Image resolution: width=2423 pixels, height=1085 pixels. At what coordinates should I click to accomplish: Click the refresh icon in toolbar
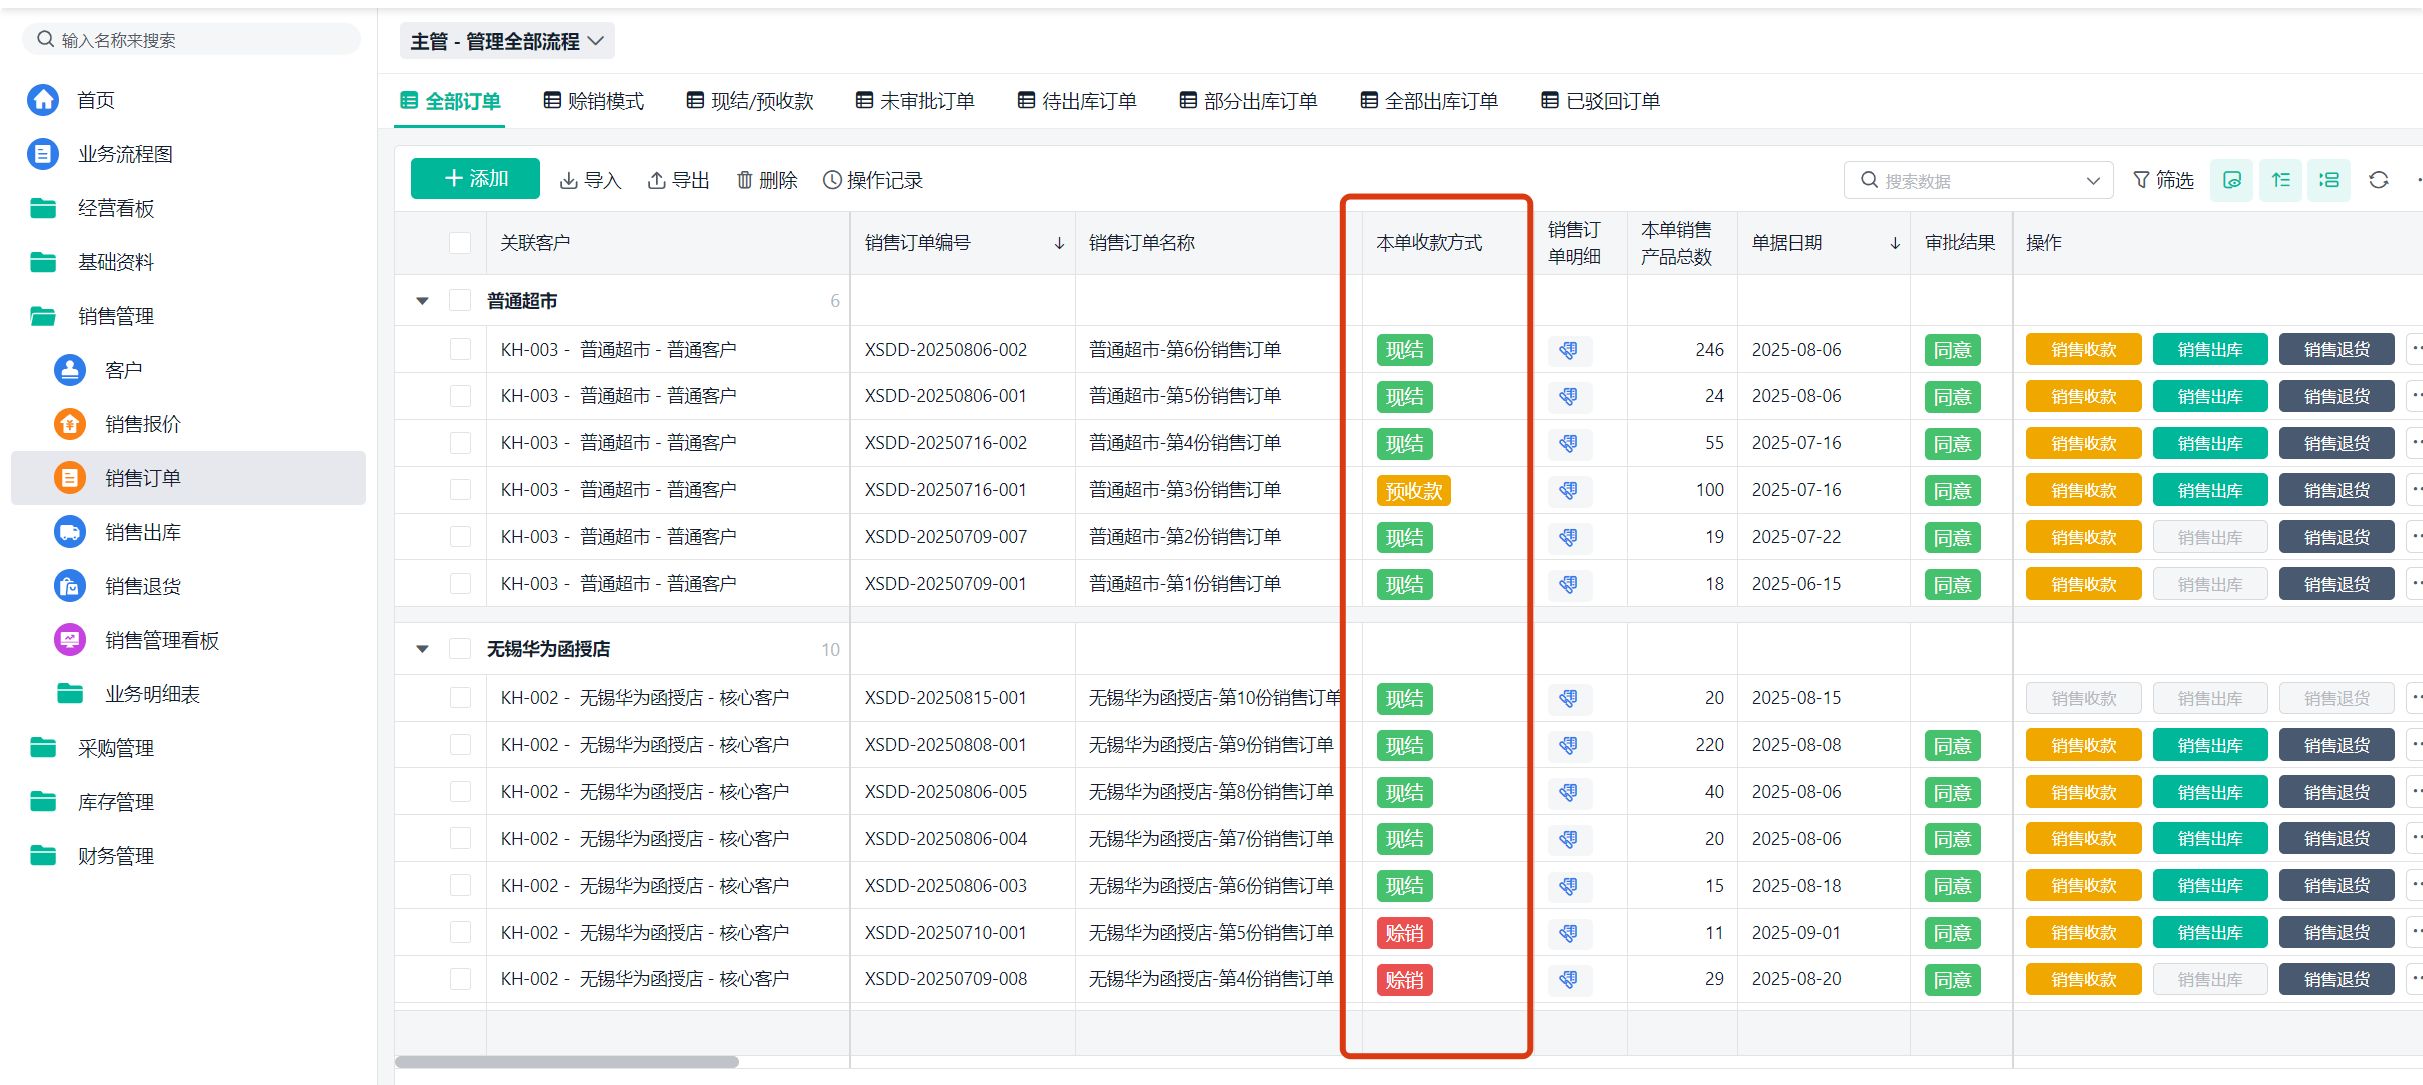click(x=2378, y=180)
